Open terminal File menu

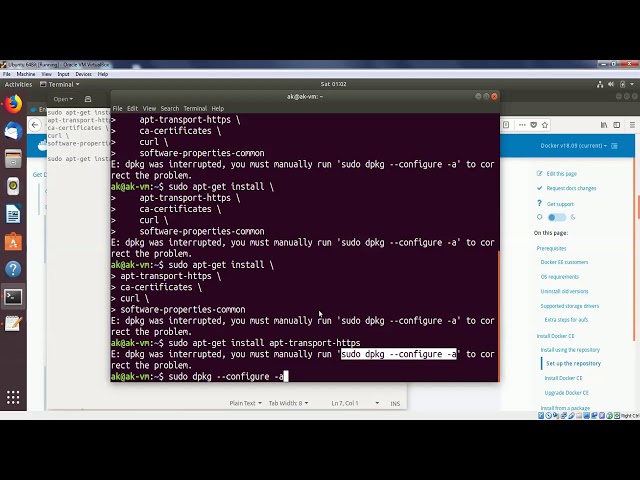118,109
